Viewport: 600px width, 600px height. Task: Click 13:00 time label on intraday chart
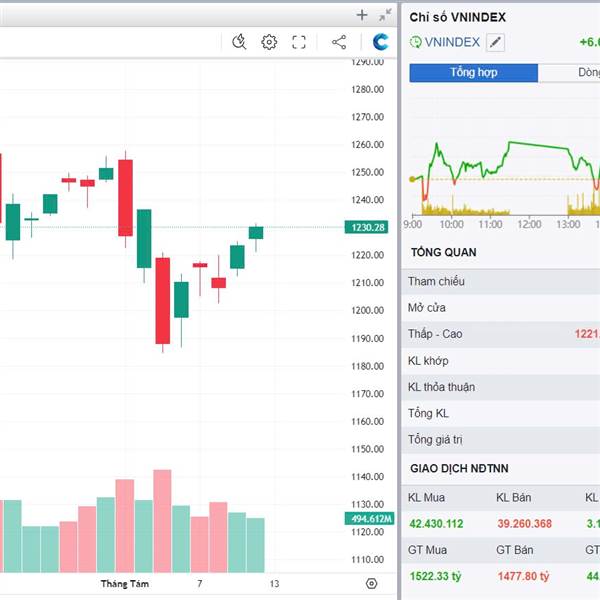[568, 224]
